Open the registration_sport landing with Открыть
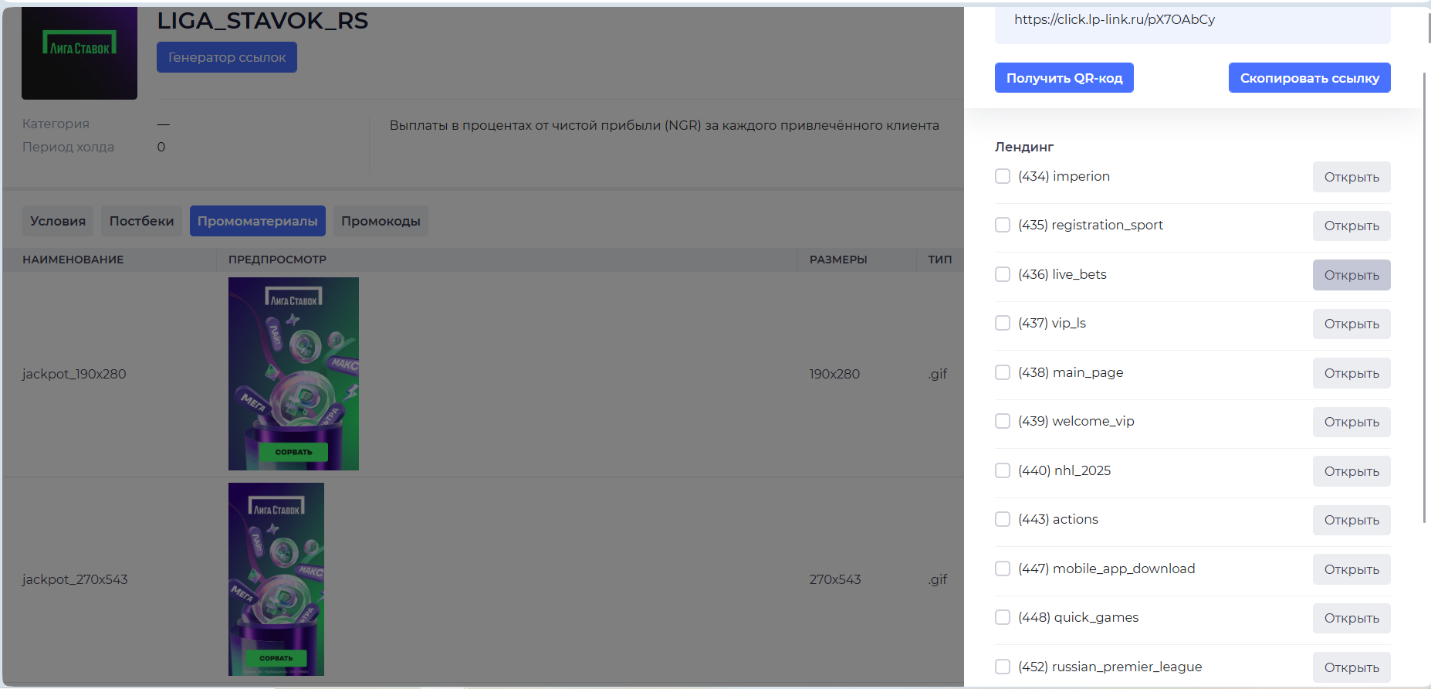Viewport: 1431px width, 689px height. click(x=1351, y=226)
